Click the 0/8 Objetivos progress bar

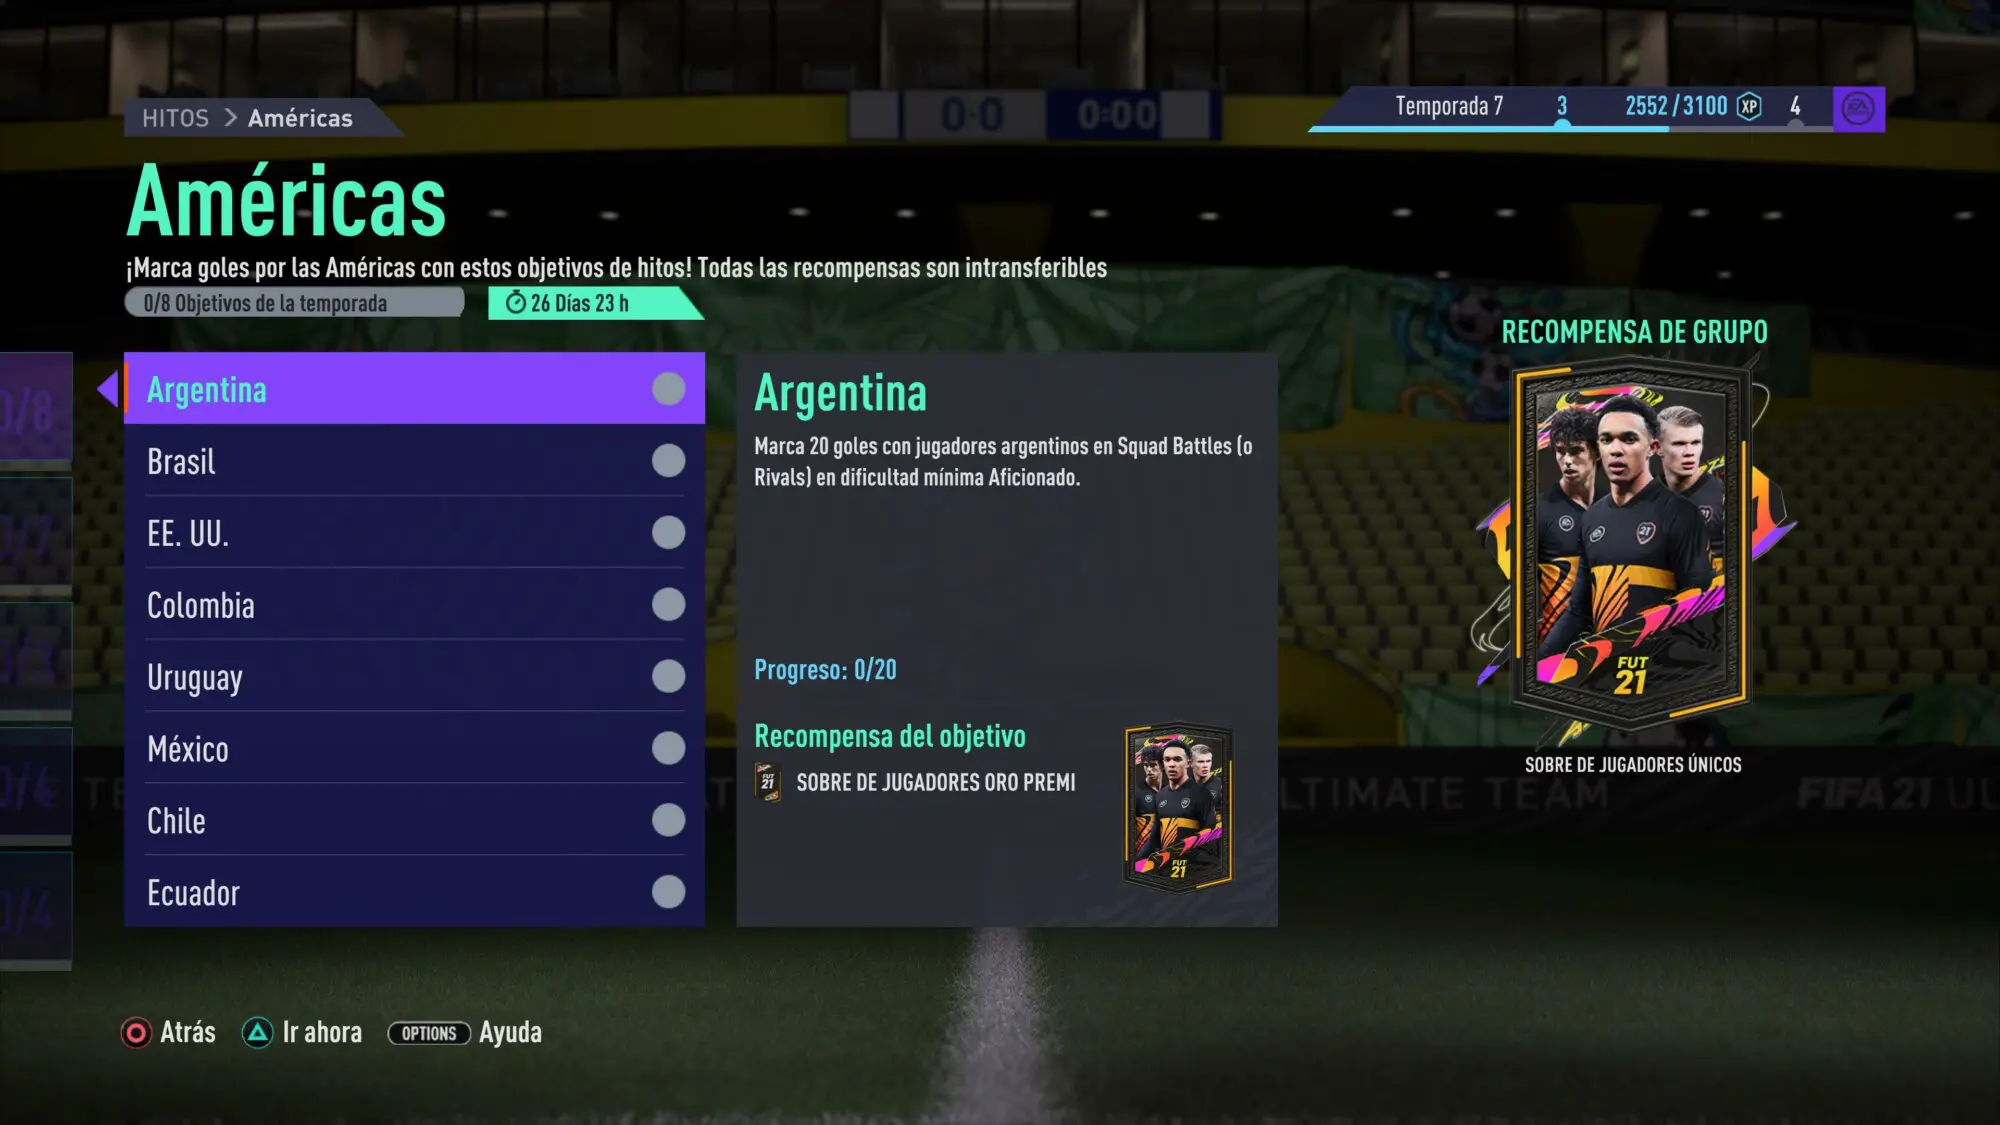(x=294, y=303)
